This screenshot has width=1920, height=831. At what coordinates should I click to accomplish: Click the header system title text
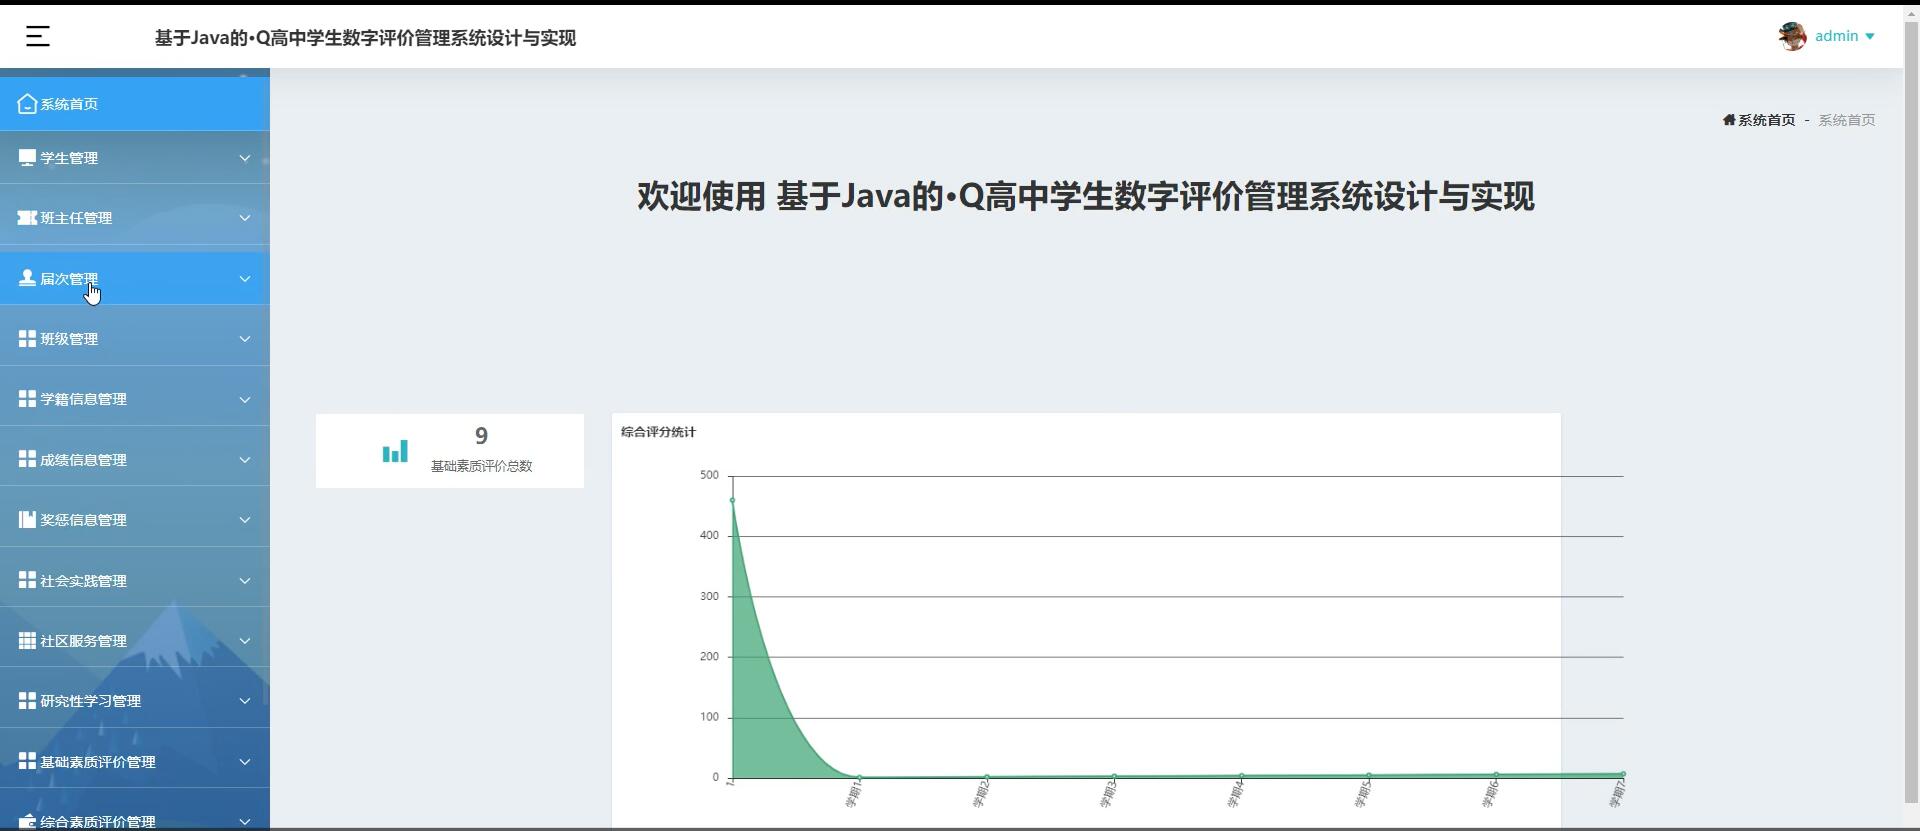tap(365, 38)
